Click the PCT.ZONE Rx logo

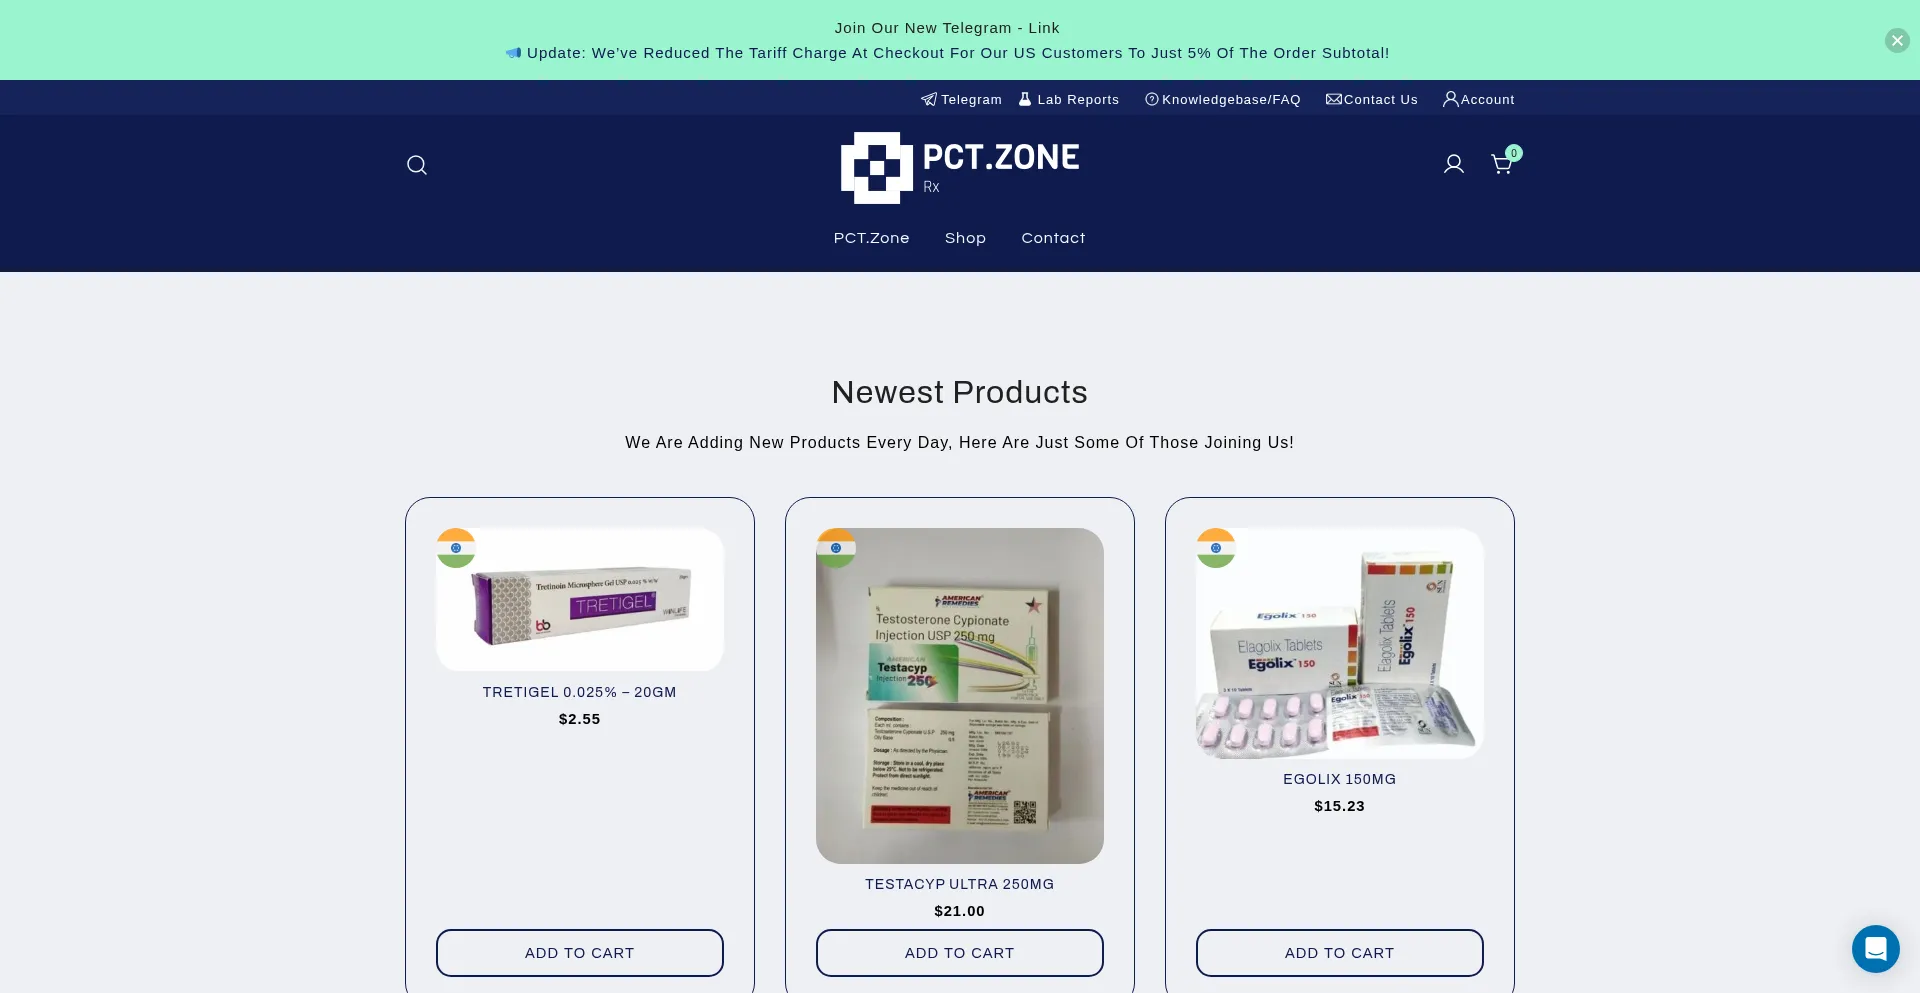(960, 168)
